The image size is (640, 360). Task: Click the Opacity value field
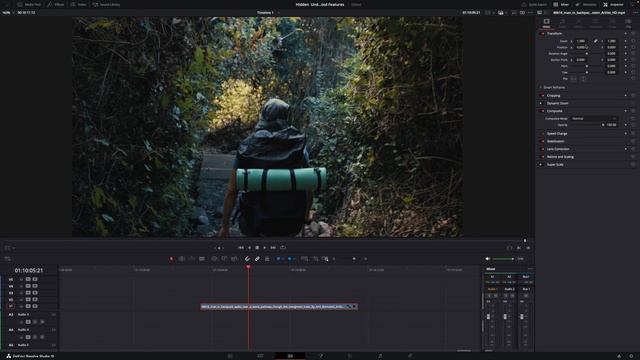coord(611,125)
